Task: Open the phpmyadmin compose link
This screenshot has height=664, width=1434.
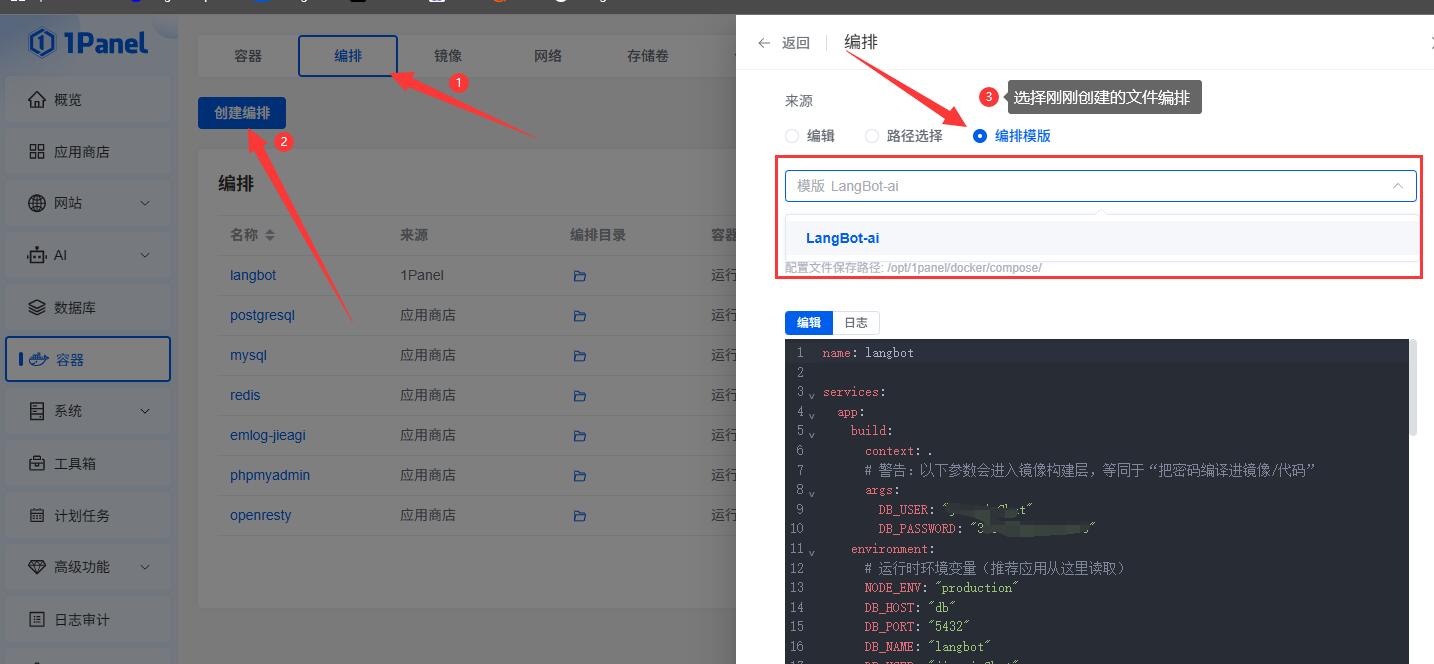Action: click(x=270, y=475)
